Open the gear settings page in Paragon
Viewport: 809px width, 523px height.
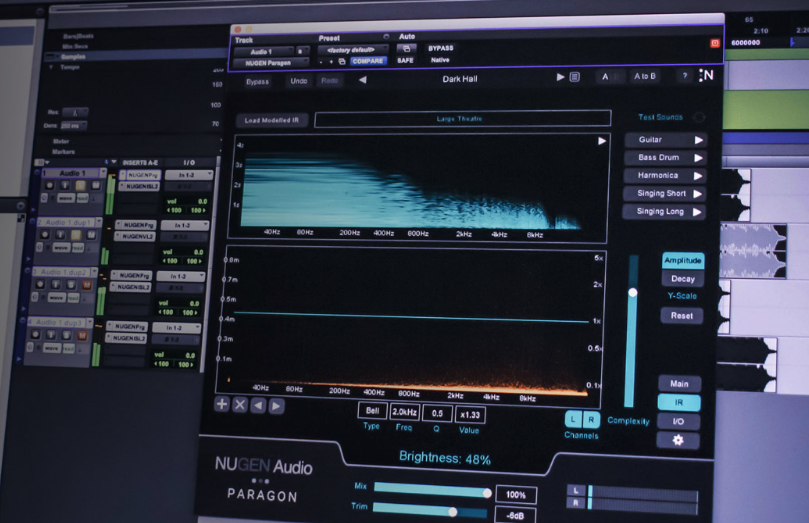(x=678, y=440)
